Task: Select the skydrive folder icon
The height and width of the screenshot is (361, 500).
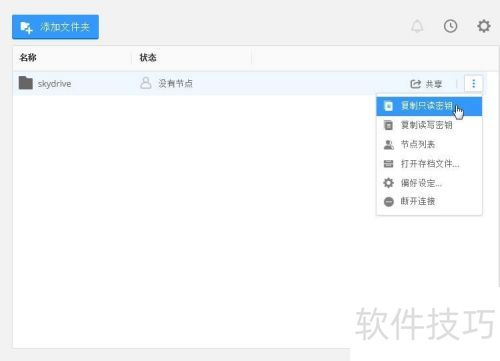Action: click(26, 83)
